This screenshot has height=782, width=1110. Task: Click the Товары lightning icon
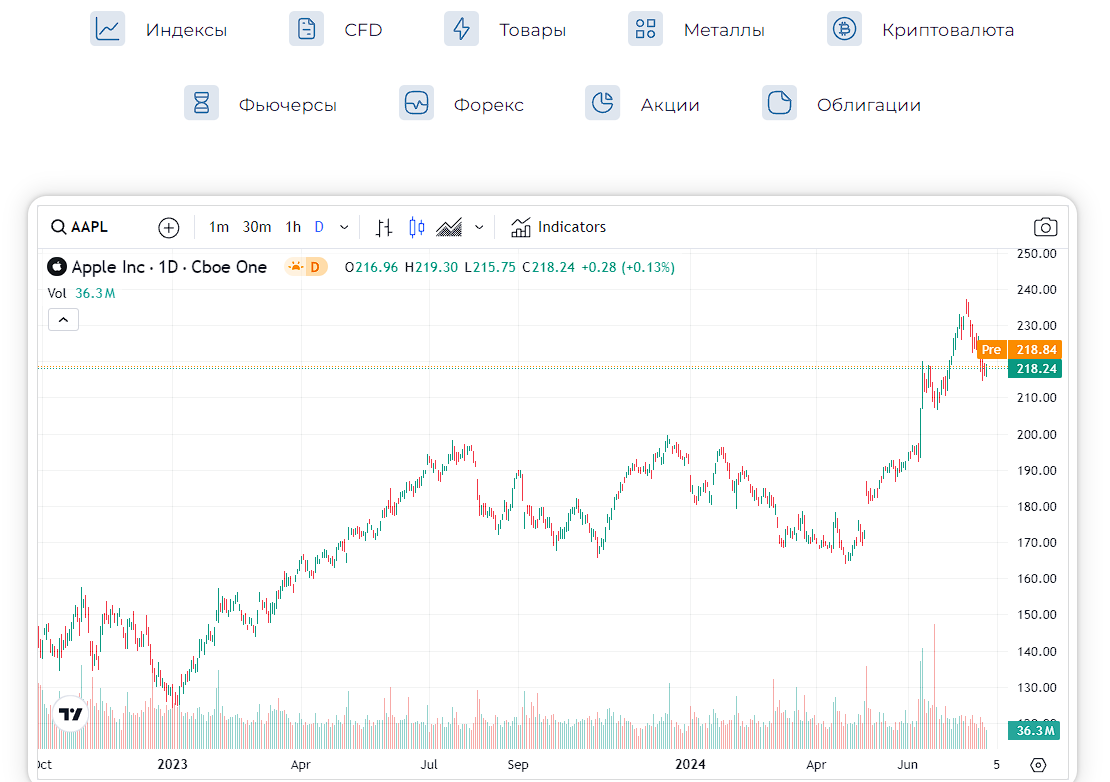tap(462, 29)
